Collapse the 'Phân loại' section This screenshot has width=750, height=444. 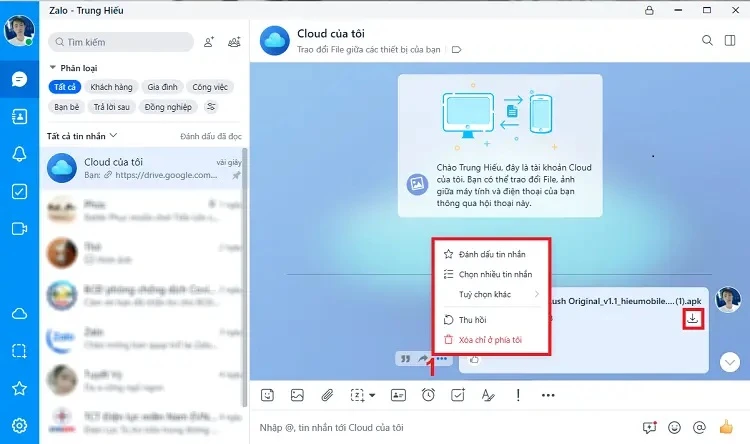(x=52, y=68)
